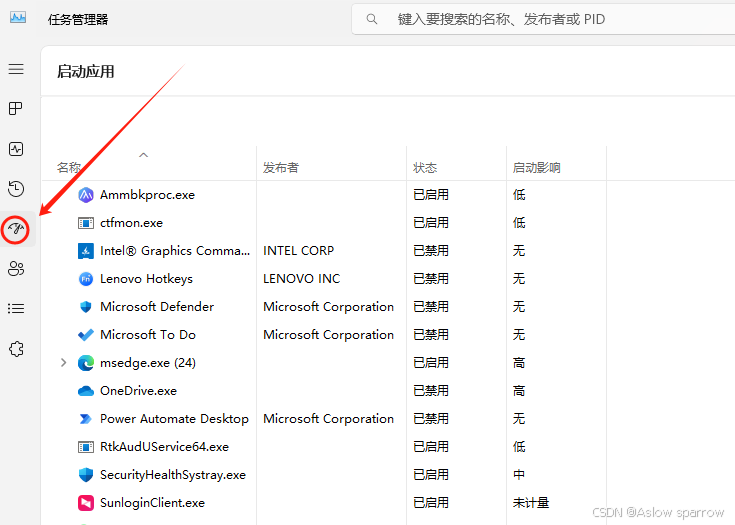Open the Users page icon

point(16,269)
